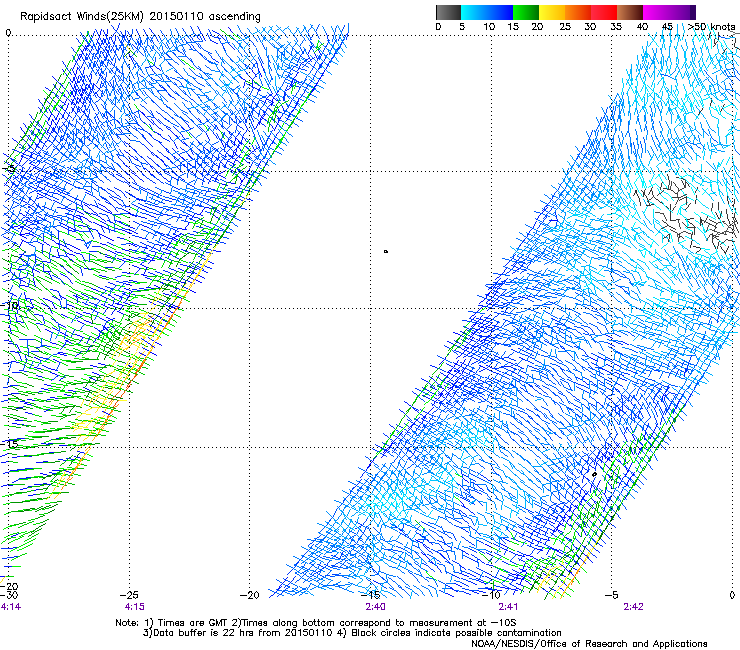
Task: Click the longitude '-5' label on bottom axis
Action: pos(612,595)
